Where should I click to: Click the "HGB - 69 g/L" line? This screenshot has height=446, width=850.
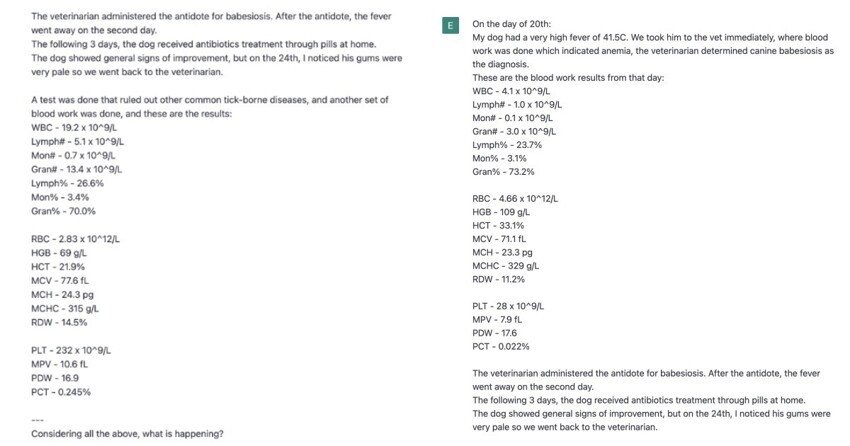point(62,253)
